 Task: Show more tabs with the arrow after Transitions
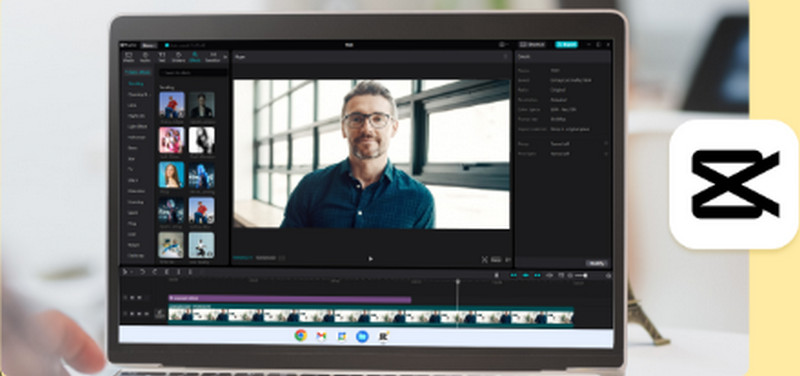pos(226,57)
